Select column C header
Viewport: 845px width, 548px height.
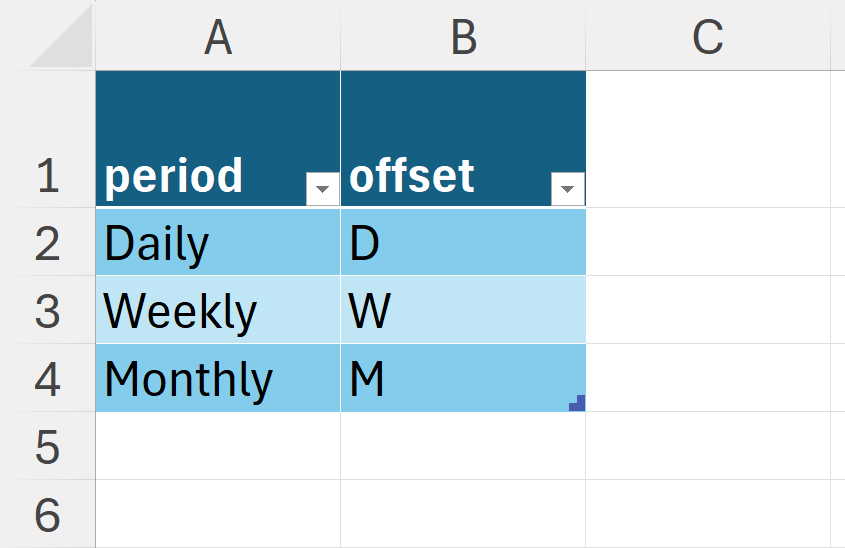pyautogui.click(x=707, y=37)
